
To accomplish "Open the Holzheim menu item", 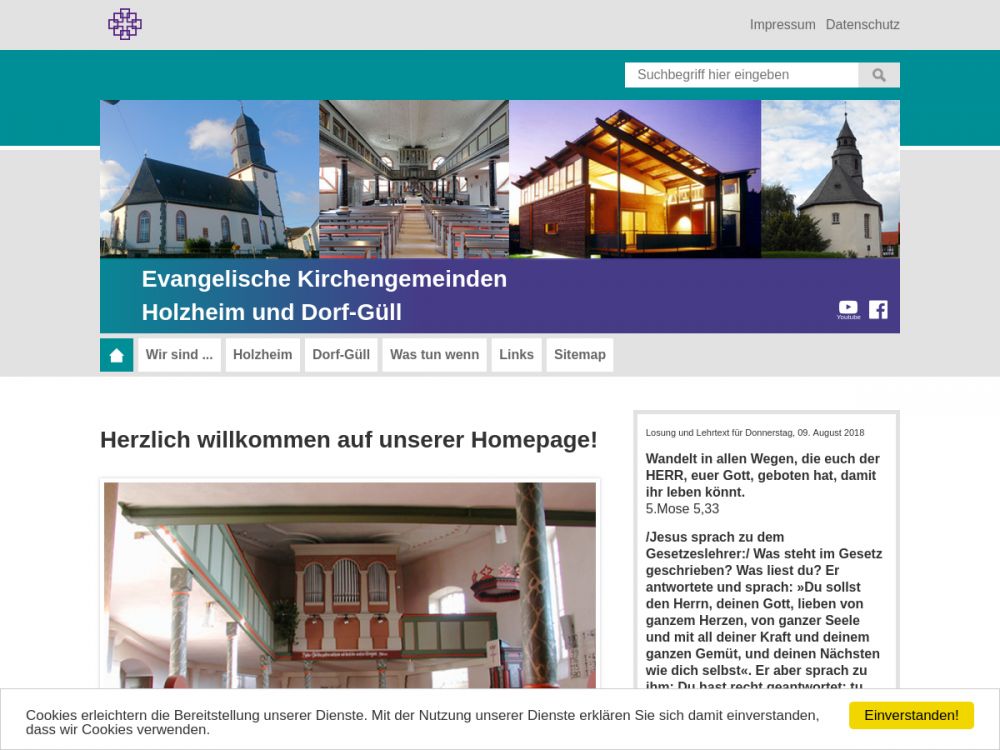I will 263,355.
